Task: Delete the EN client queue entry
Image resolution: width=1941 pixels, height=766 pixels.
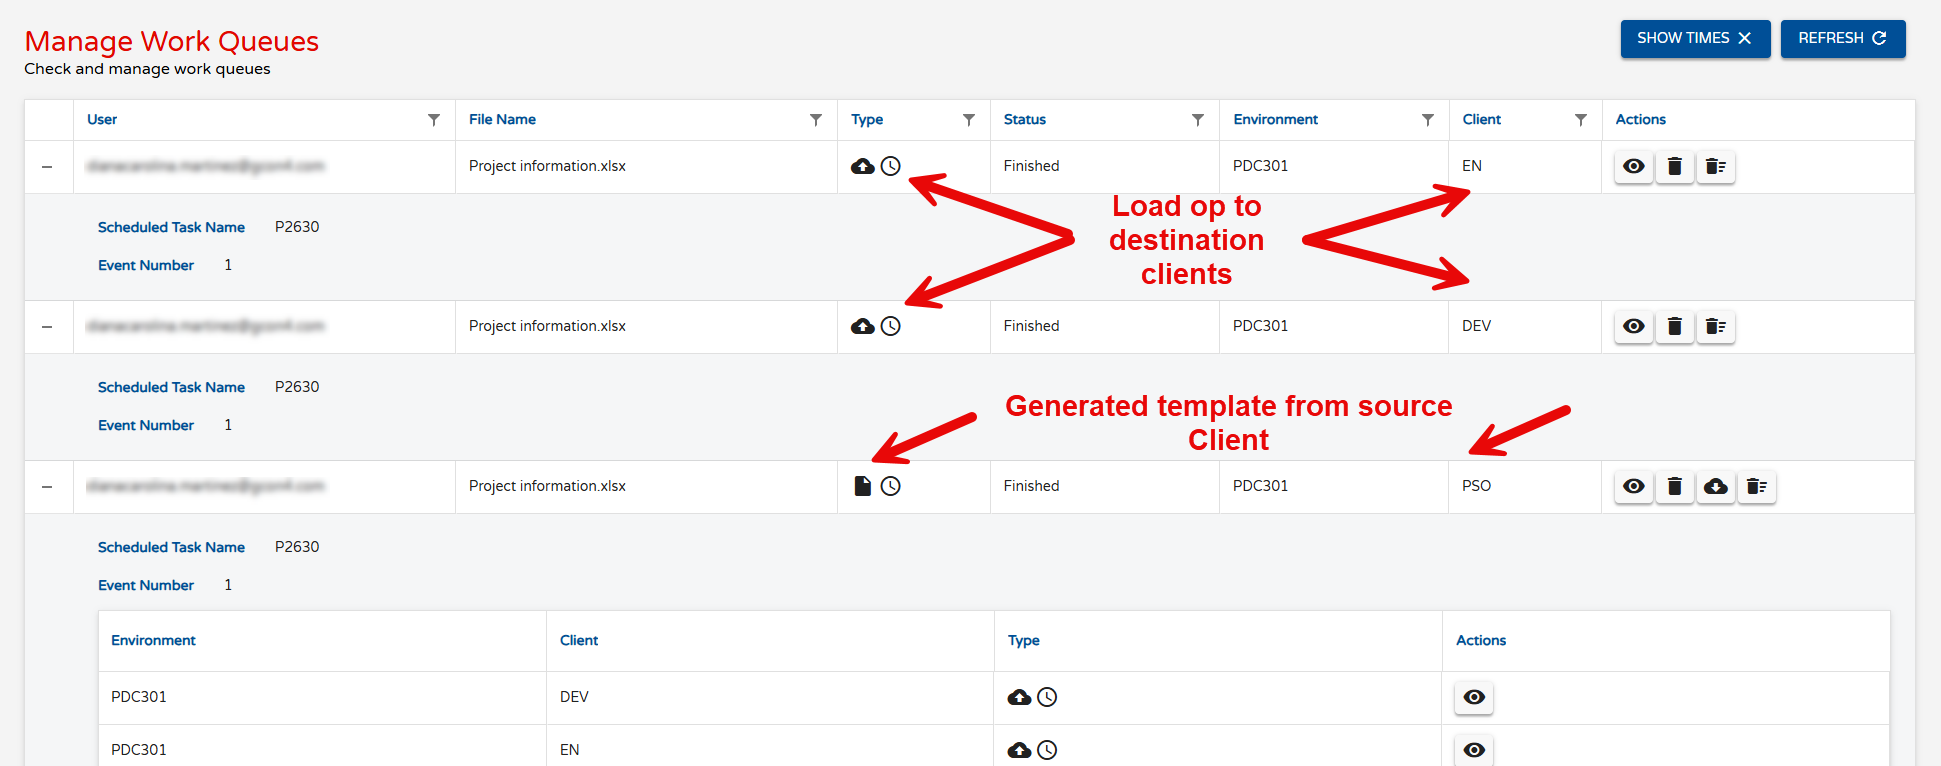Action: coord(1675,166)
